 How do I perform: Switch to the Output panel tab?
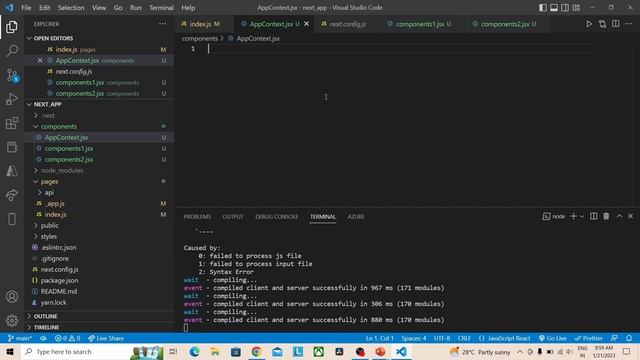coord(233,217)
